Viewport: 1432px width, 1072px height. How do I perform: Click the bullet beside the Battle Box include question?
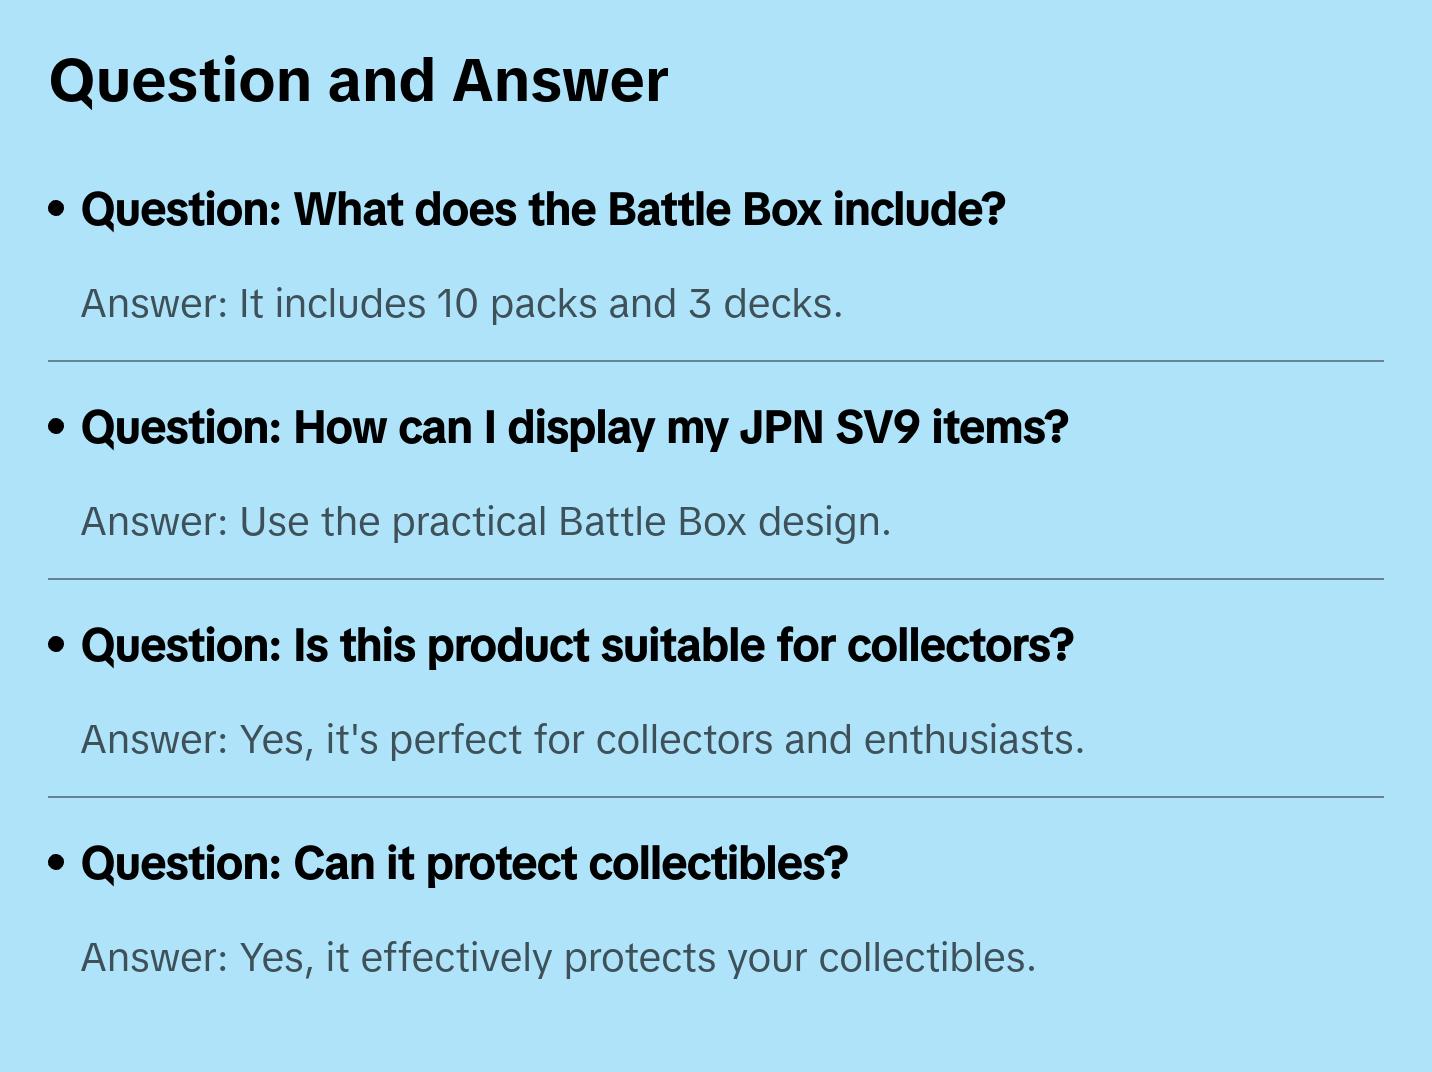point(57,210)
